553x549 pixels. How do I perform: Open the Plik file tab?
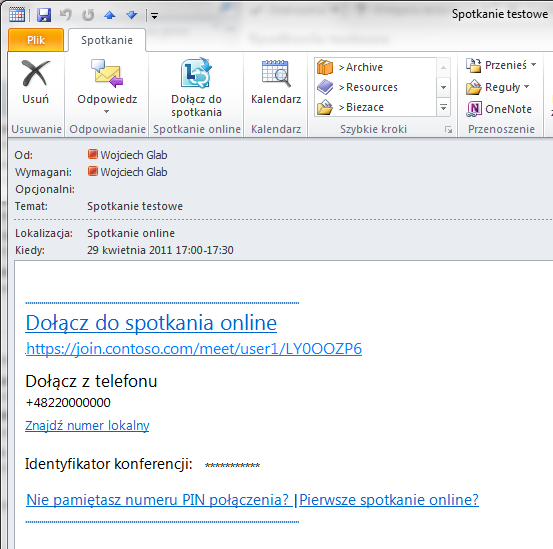36,40
